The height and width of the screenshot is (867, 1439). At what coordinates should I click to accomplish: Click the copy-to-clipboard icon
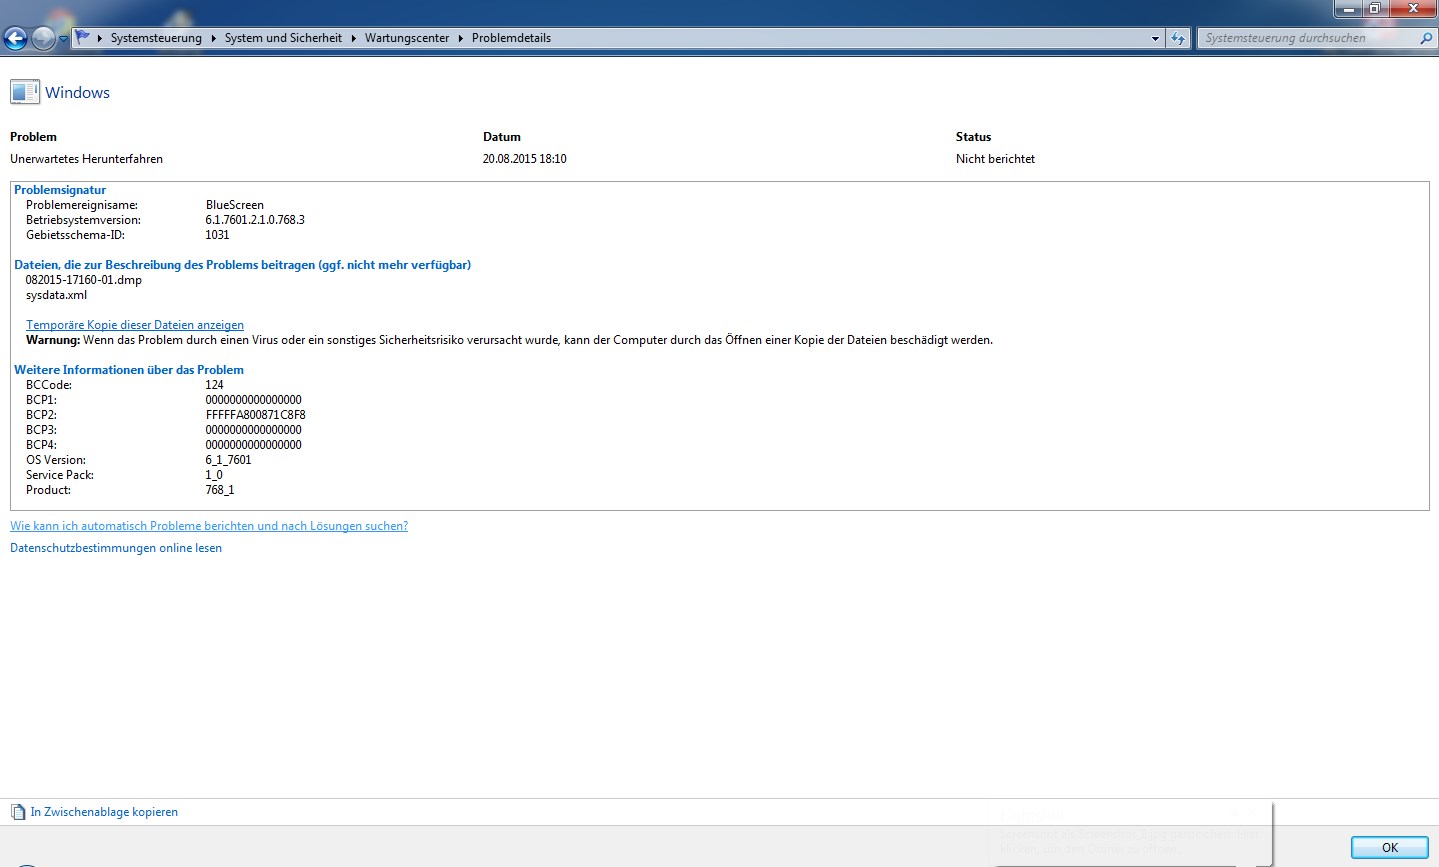click(x=18, y=812)
